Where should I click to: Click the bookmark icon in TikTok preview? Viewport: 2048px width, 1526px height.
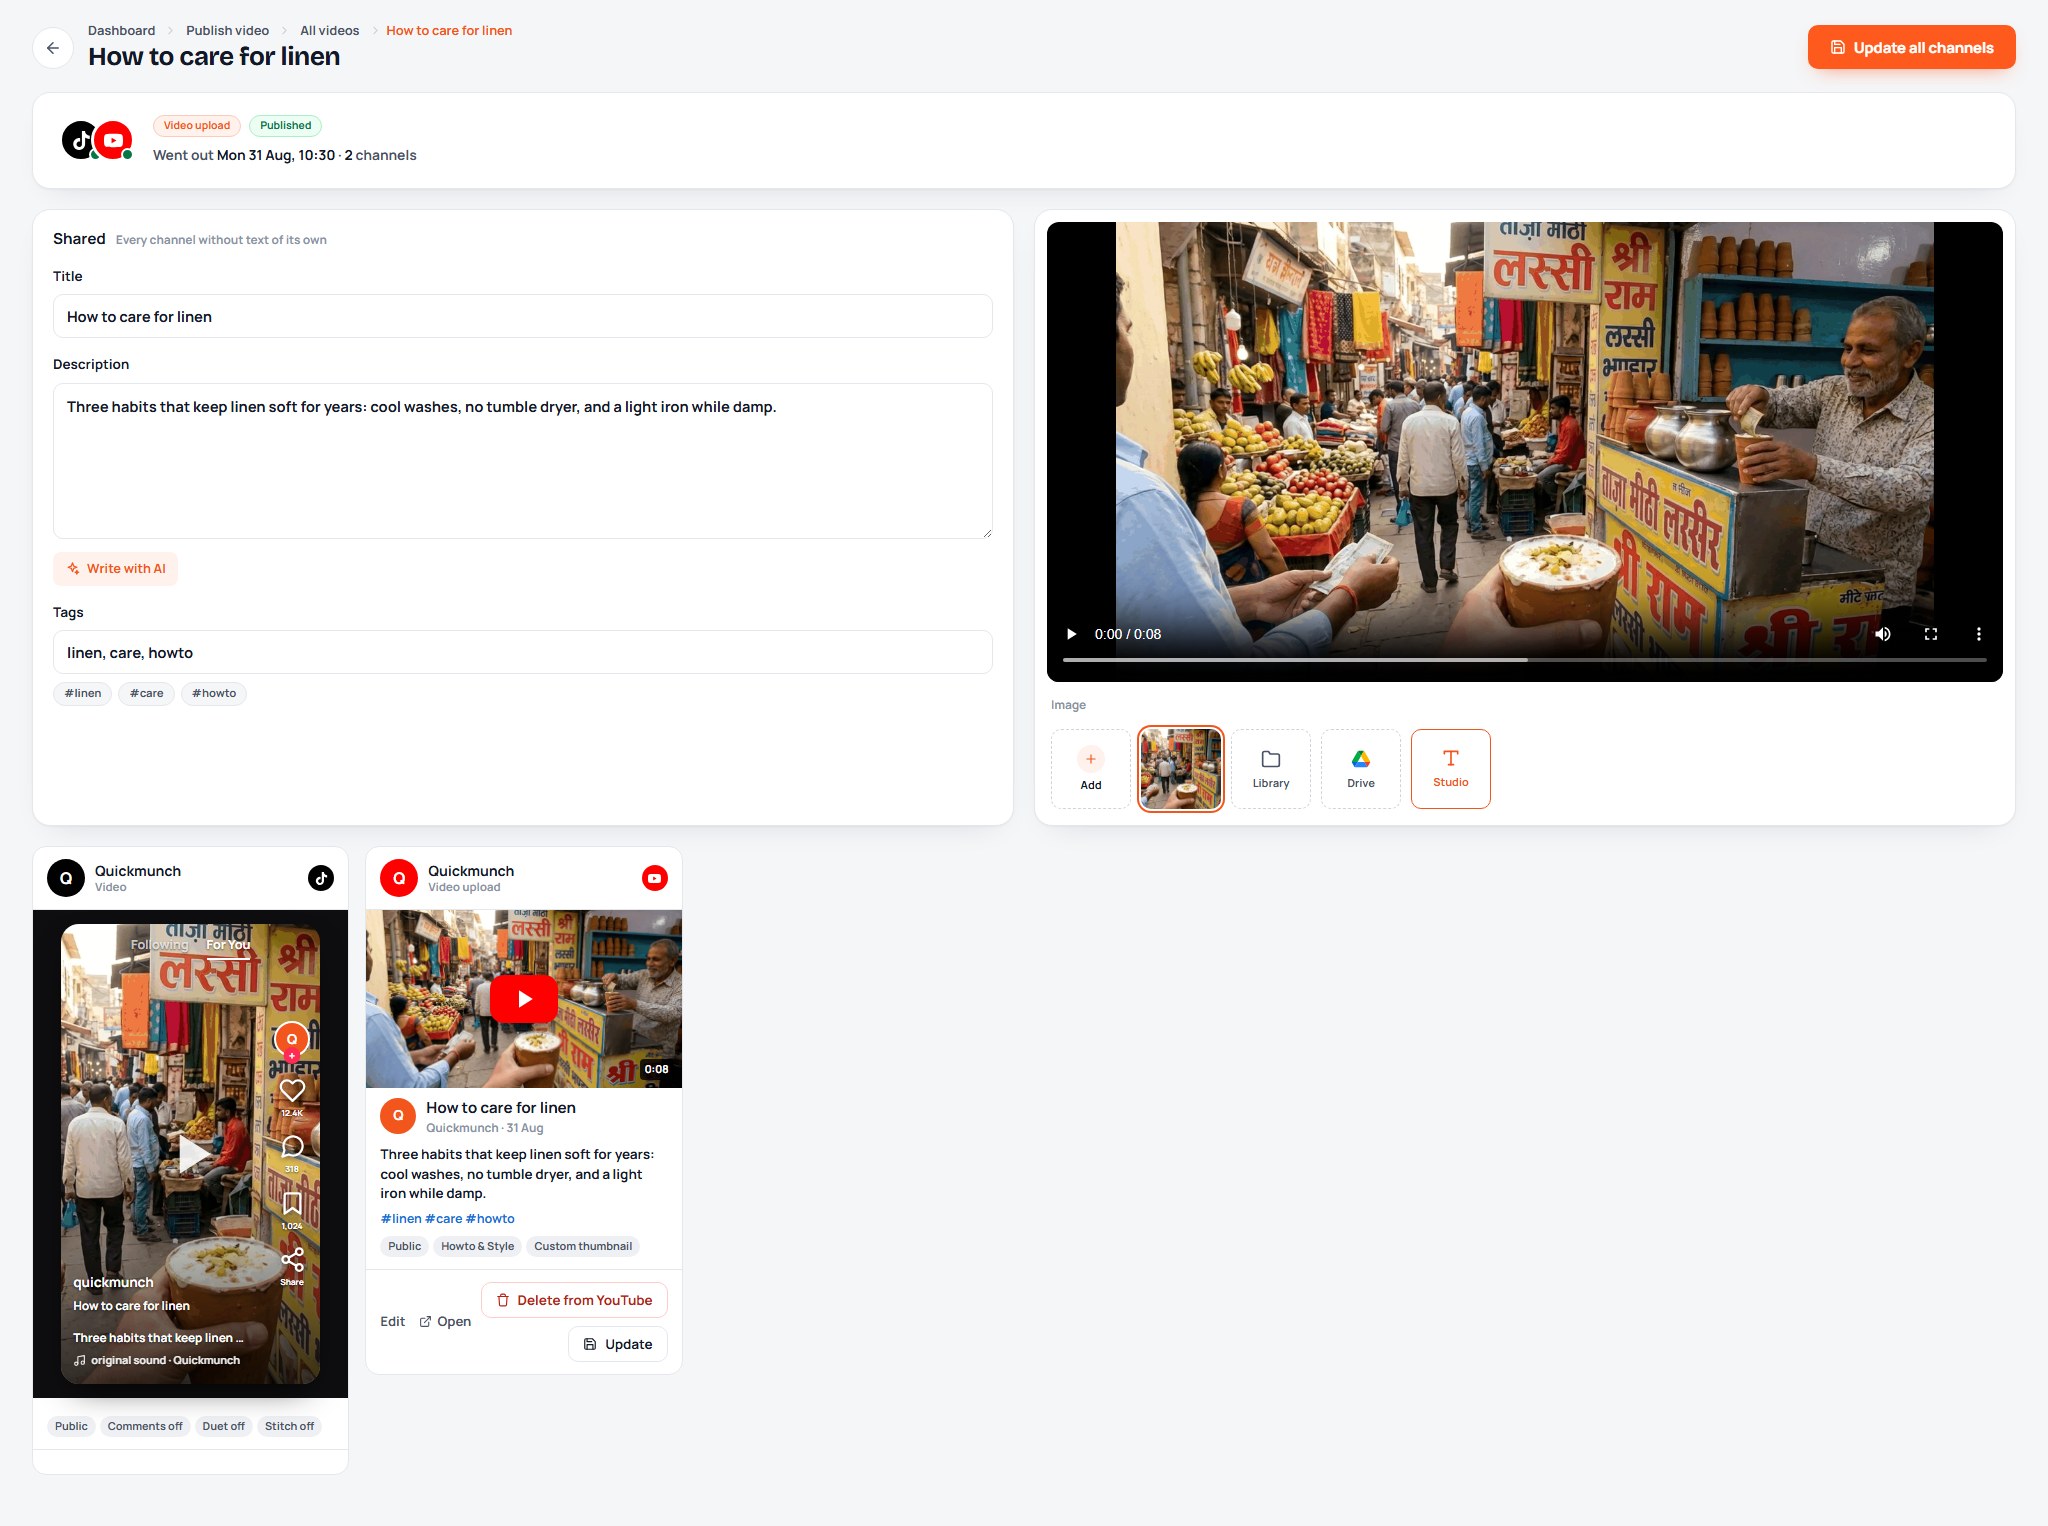tap(292, 1203)
